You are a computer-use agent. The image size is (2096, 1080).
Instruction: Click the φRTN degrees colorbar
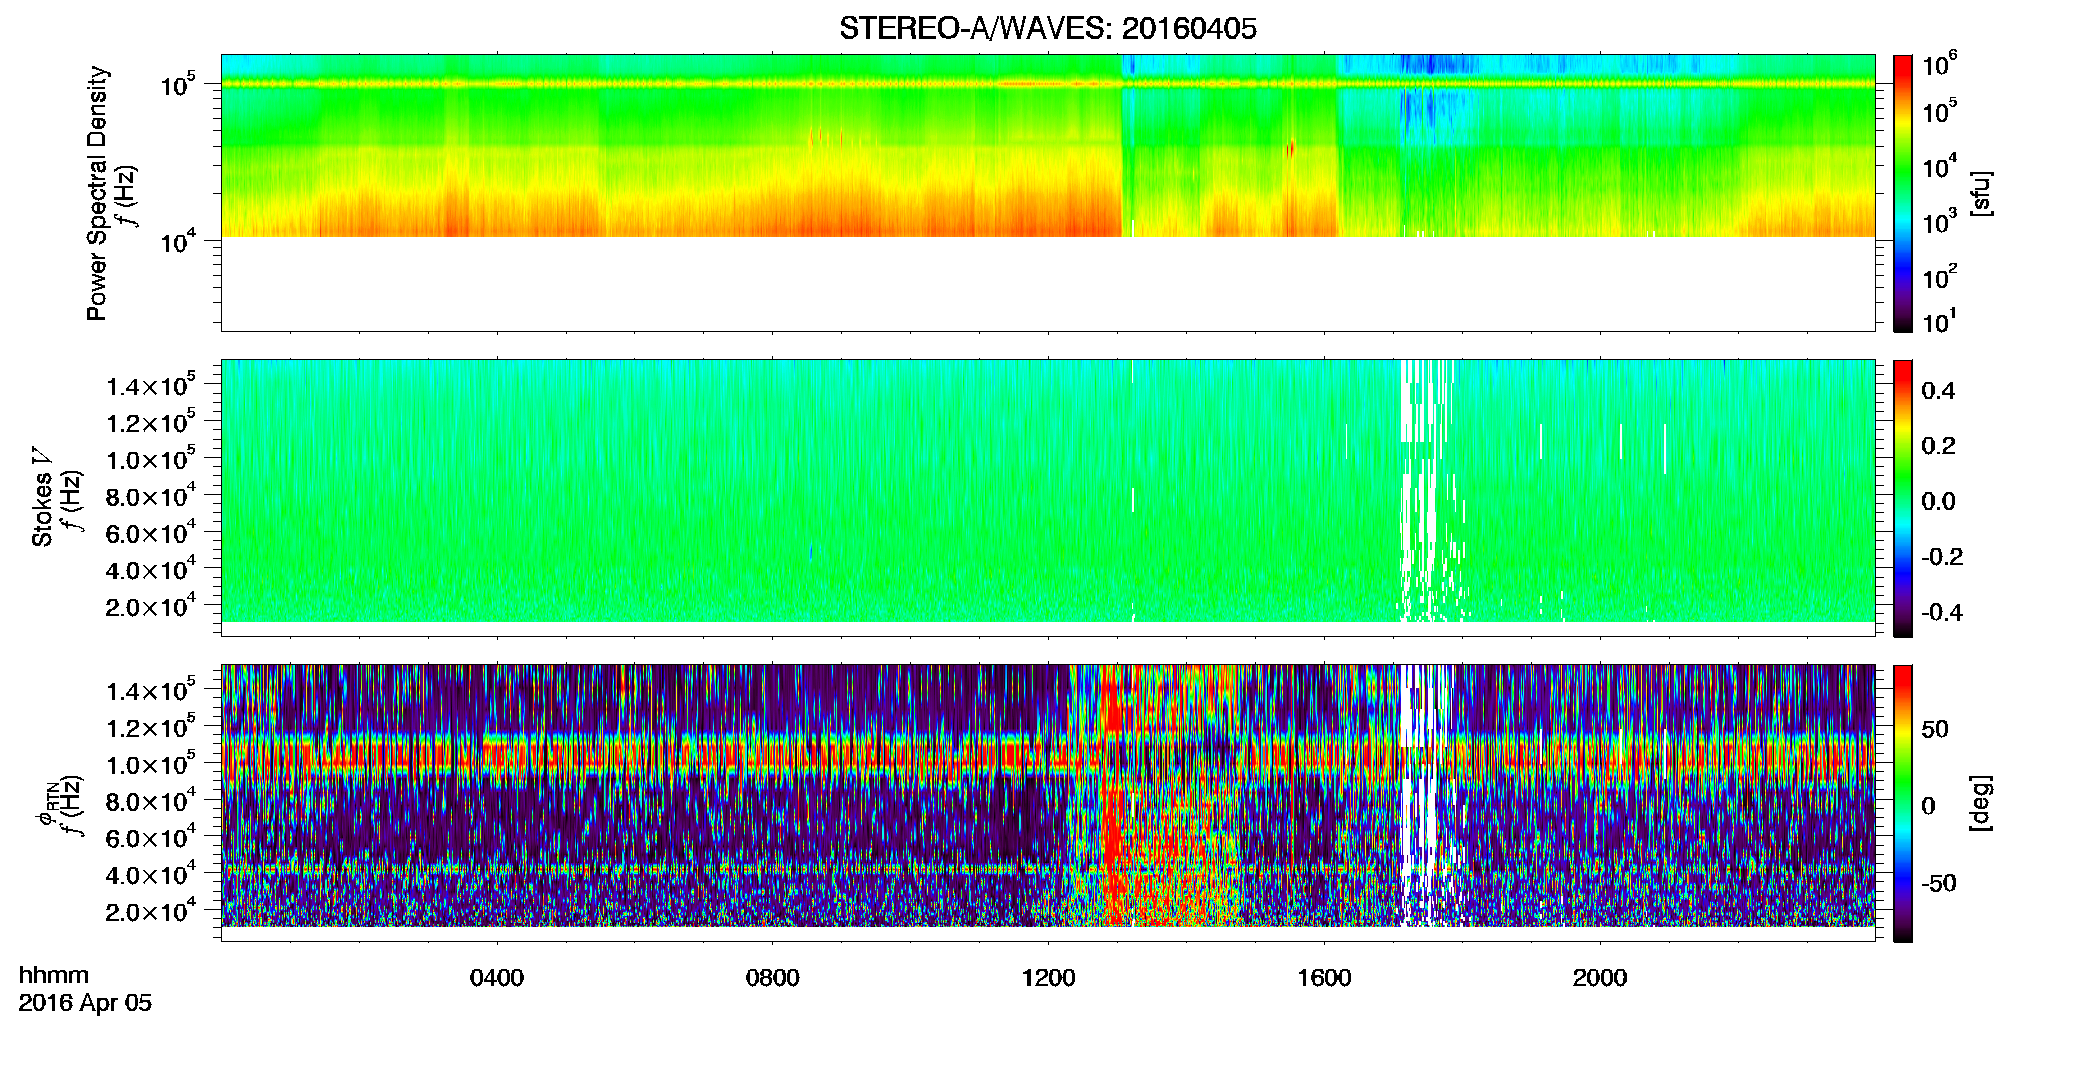point(1903,803)
